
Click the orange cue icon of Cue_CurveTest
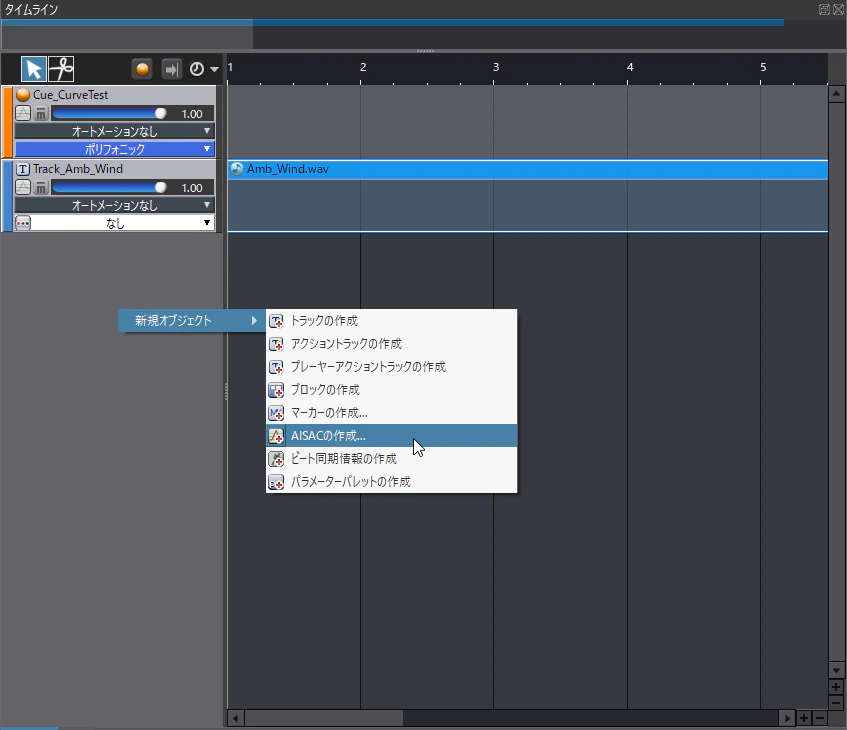pyautogui.click(x=23, y=95)
